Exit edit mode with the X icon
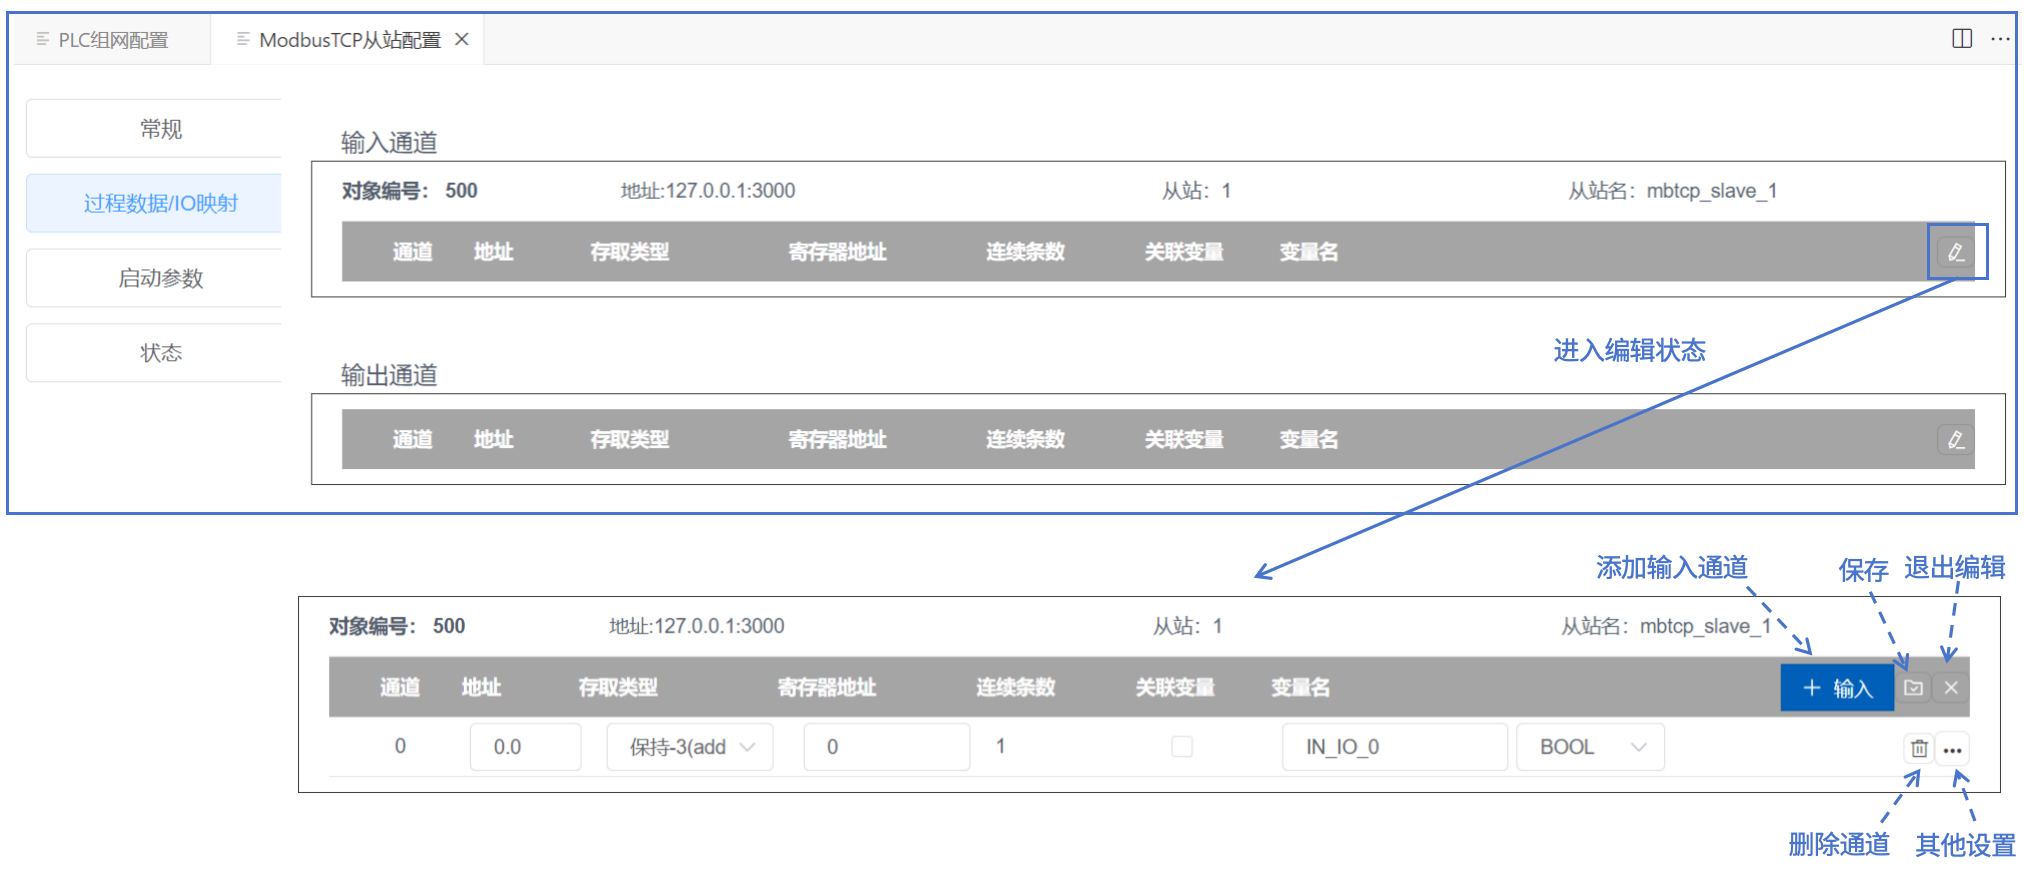The image size is (2024, 892). point(1951,688)
